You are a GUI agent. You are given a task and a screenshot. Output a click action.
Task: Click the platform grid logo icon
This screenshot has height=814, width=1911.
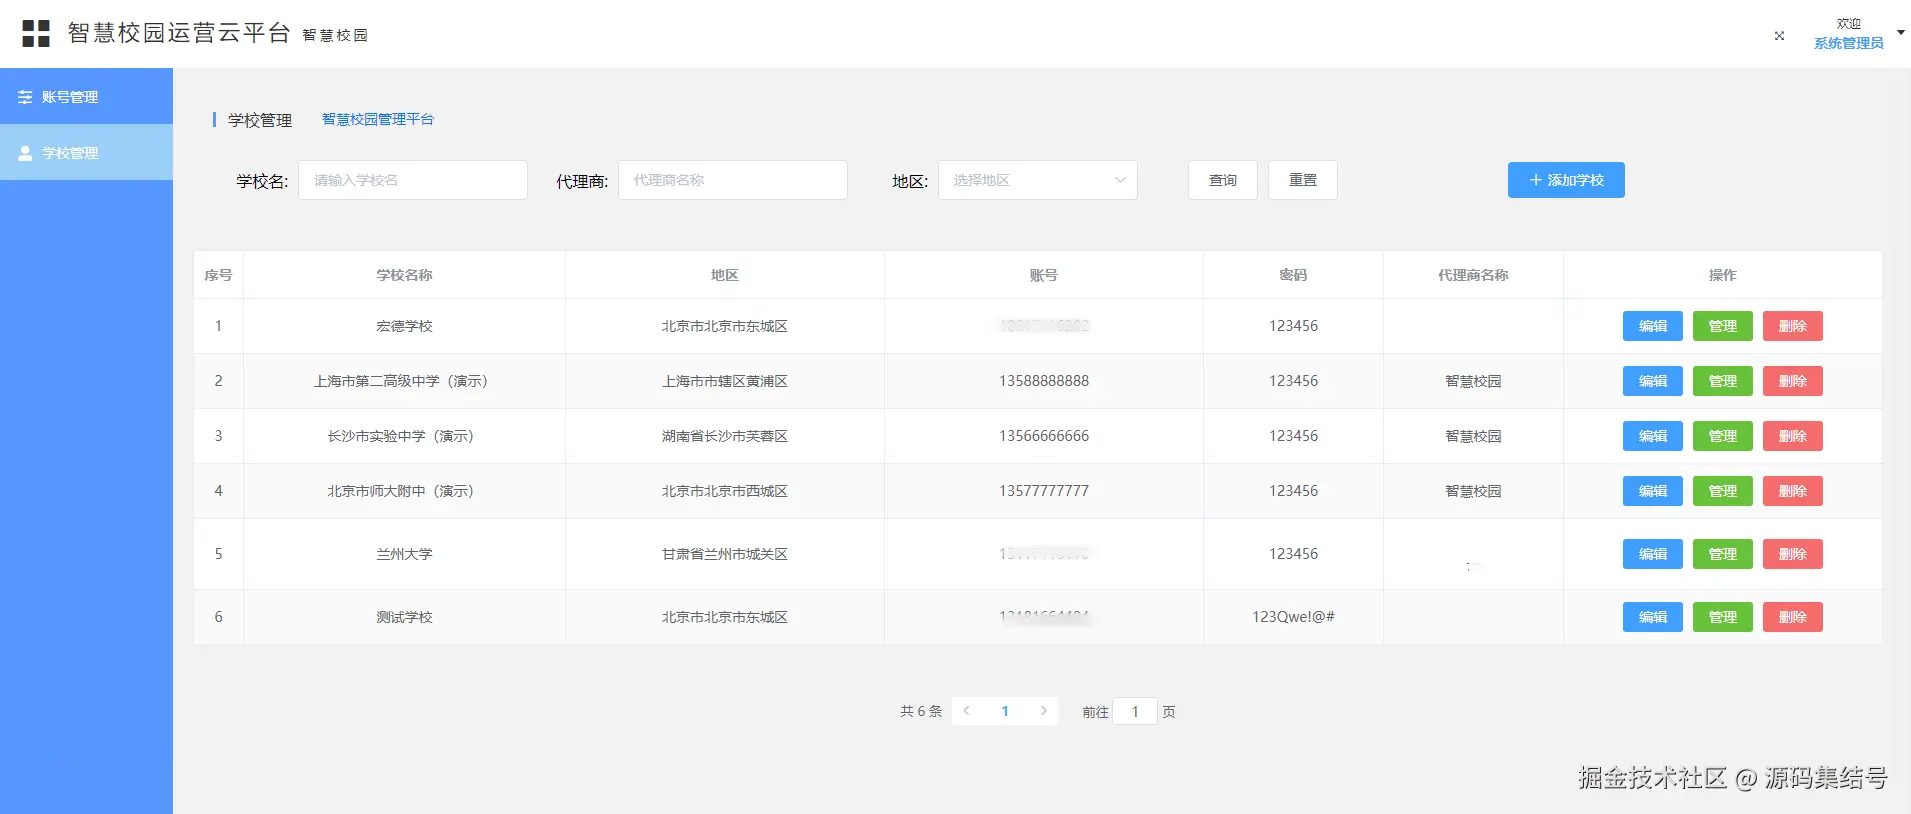coord(36,34)
